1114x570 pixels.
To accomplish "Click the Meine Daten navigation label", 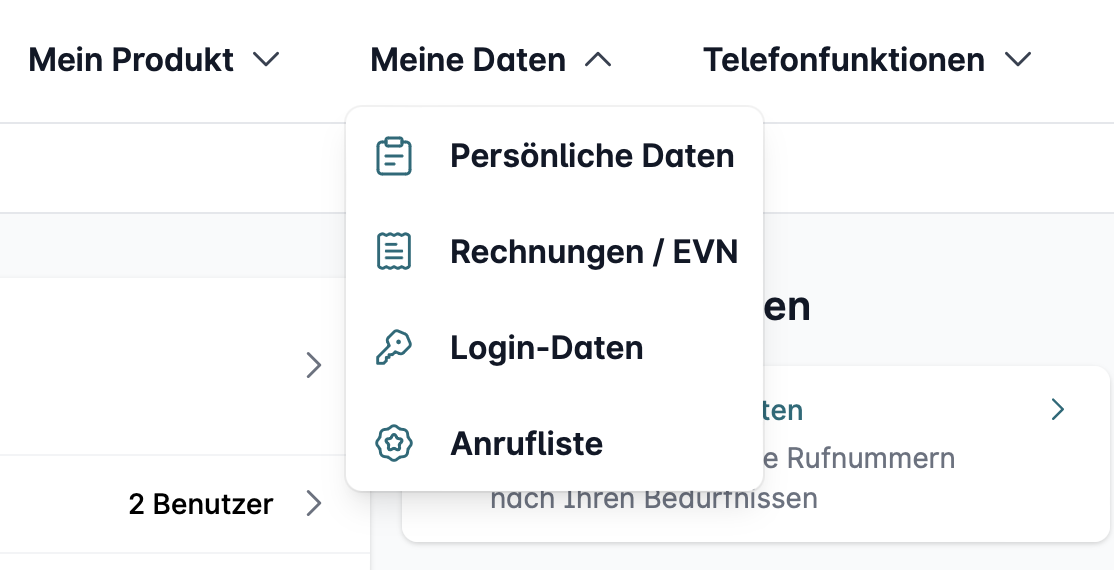I will coord(468,60).
